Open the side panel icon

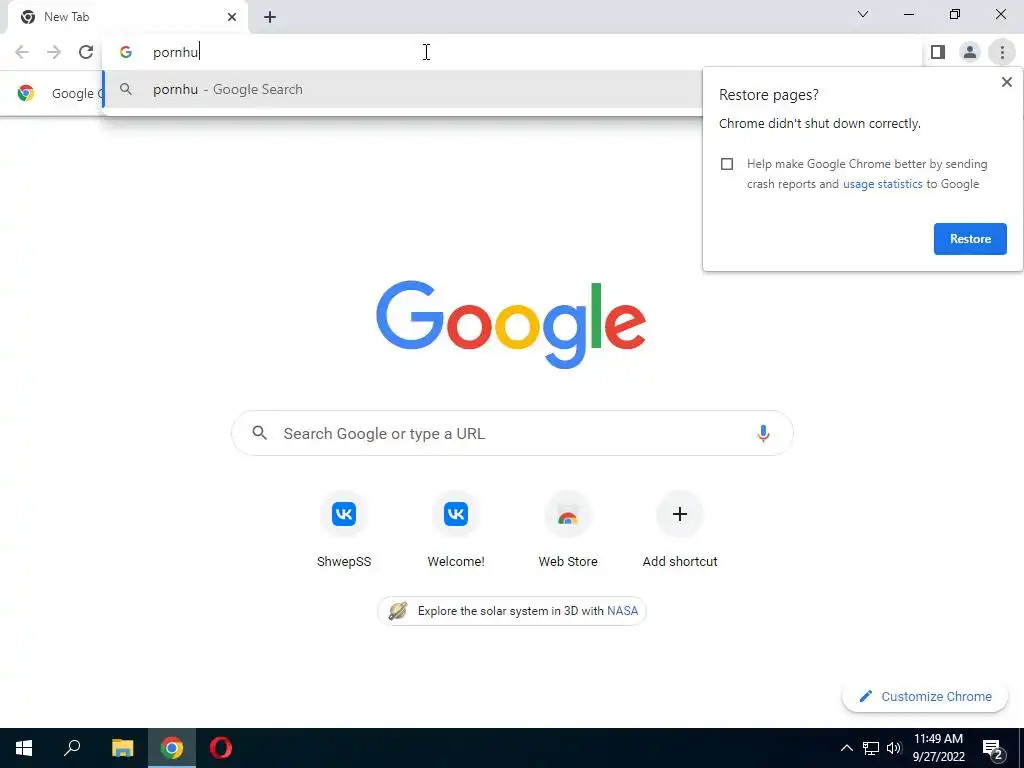click(x=938, y=52)
